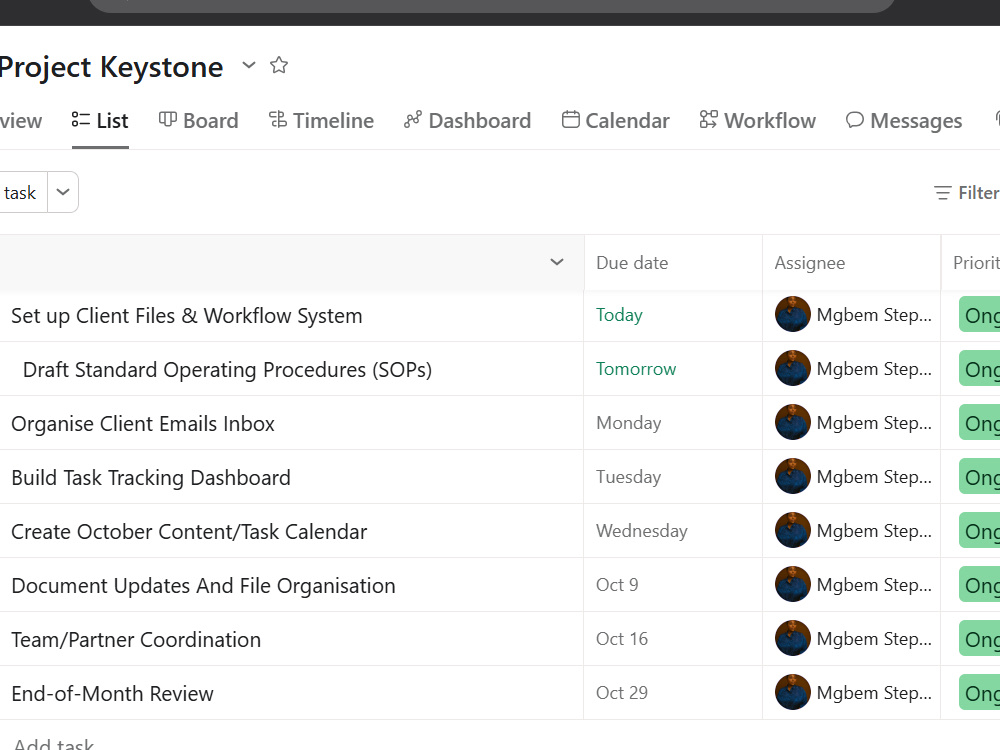Open the Calendar tab

615,121
